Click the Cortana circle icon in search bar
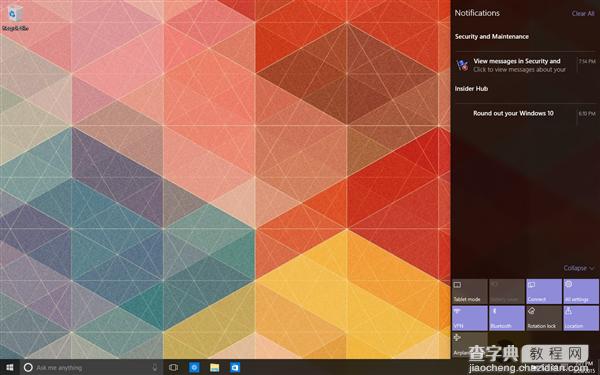Screen dimensions: 600x375 [x=28, y=368]
